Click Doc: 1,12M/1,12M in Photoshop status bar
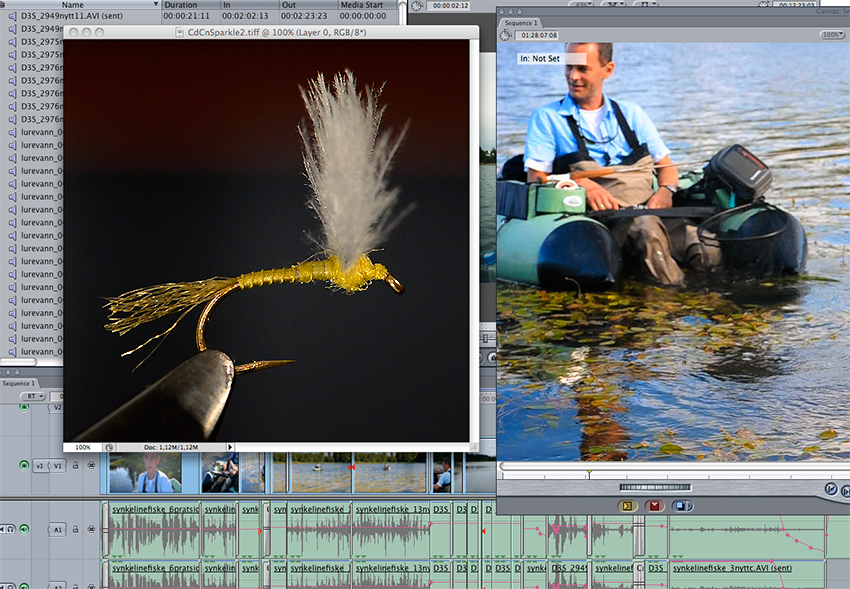Image resolution: width=850 pixels, height=589 pixels. (171, 448)
